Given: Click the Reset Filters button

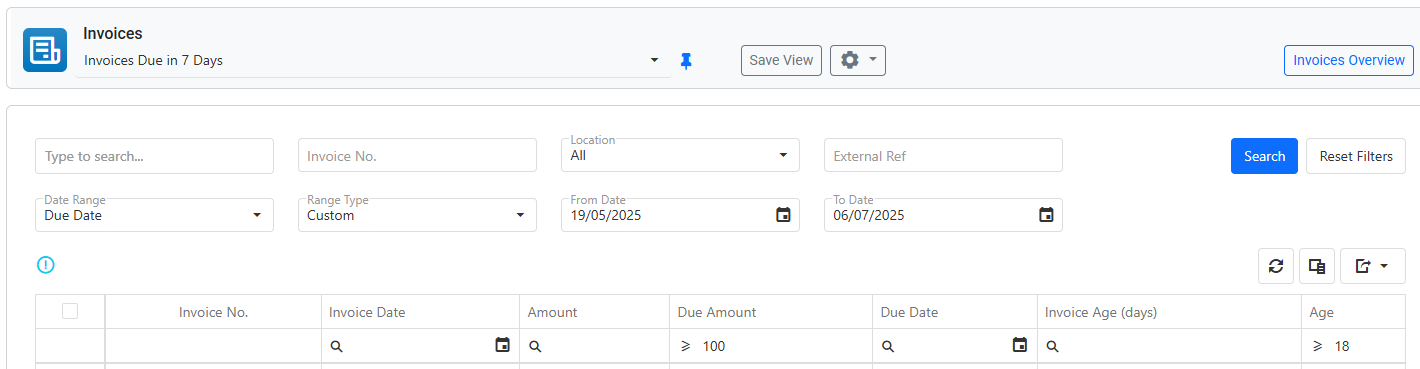Looking at the screenshot, I should (x=1356, y=156).
